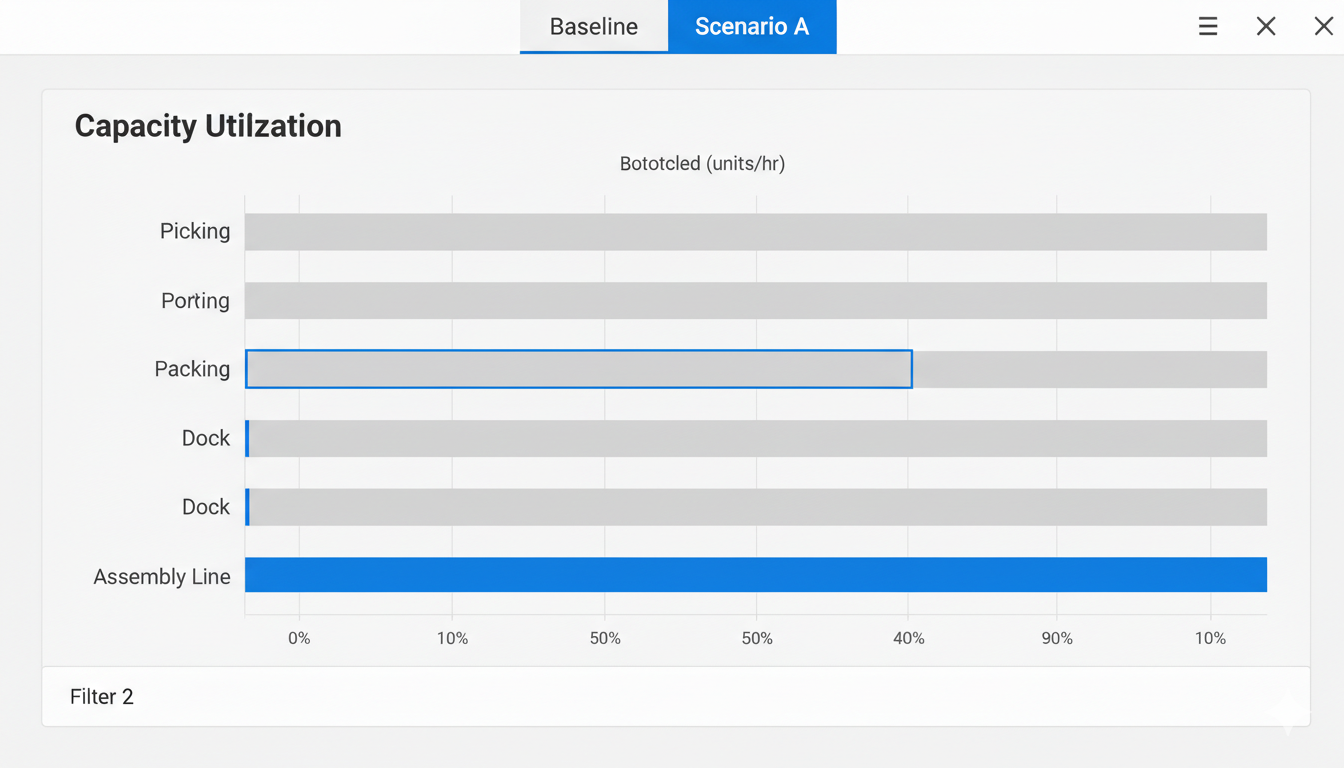
Task: Select the Picking bar in the chart
Action: (757, 231)
